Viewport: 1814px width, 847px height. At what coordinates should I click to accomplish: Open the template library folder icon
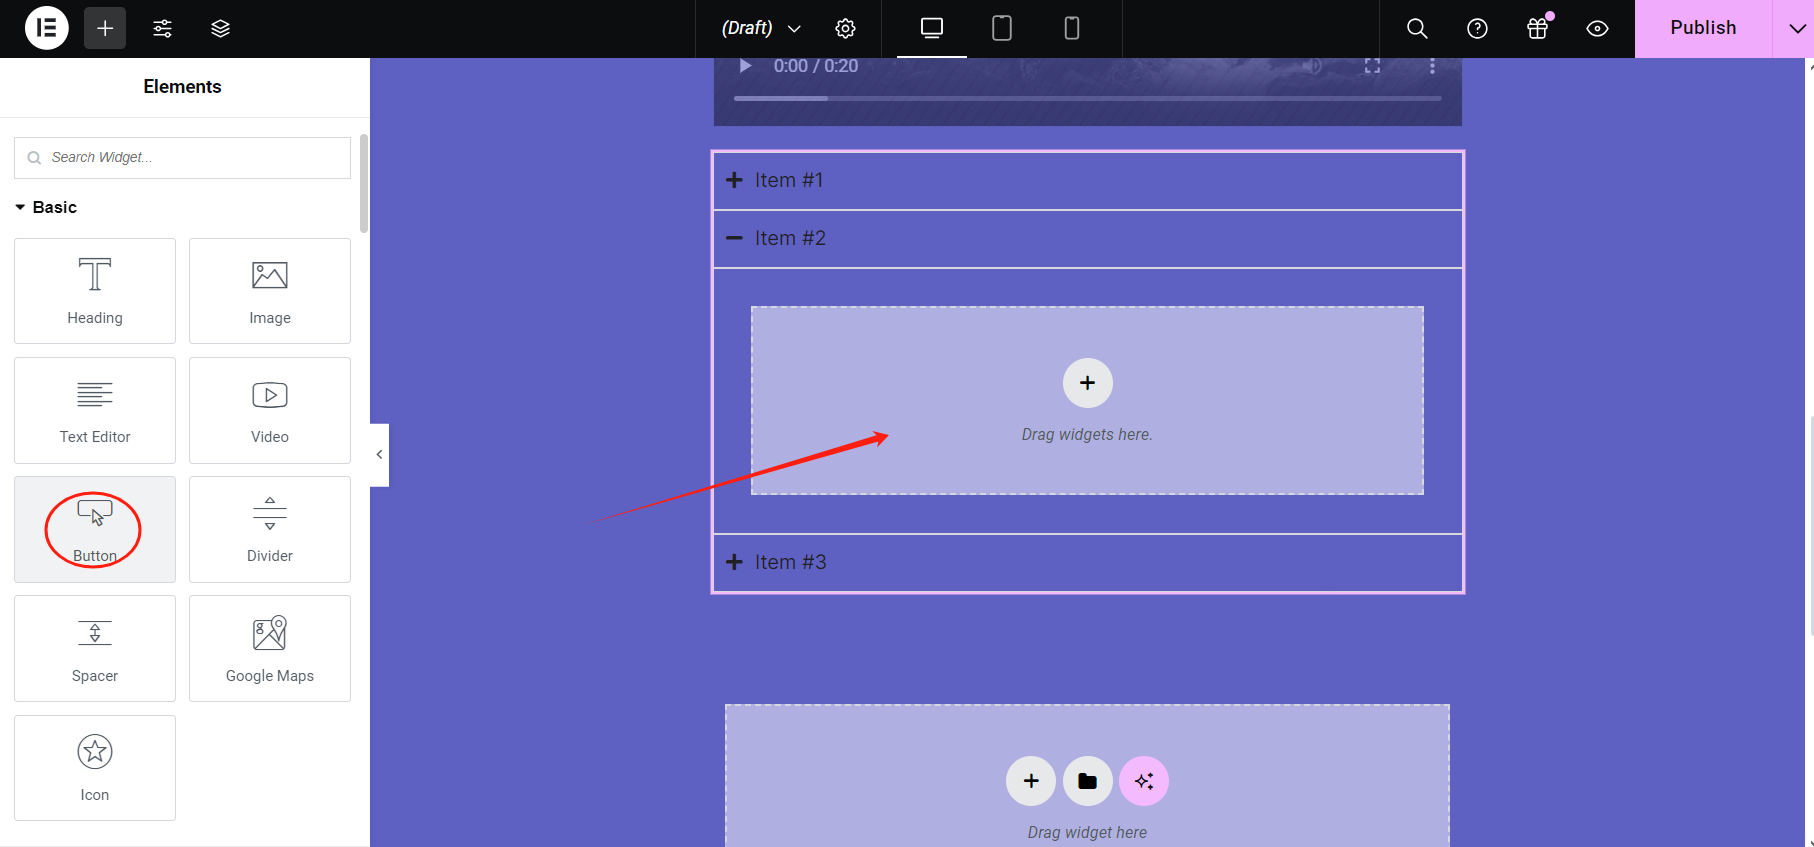(x=1087, y=781)
